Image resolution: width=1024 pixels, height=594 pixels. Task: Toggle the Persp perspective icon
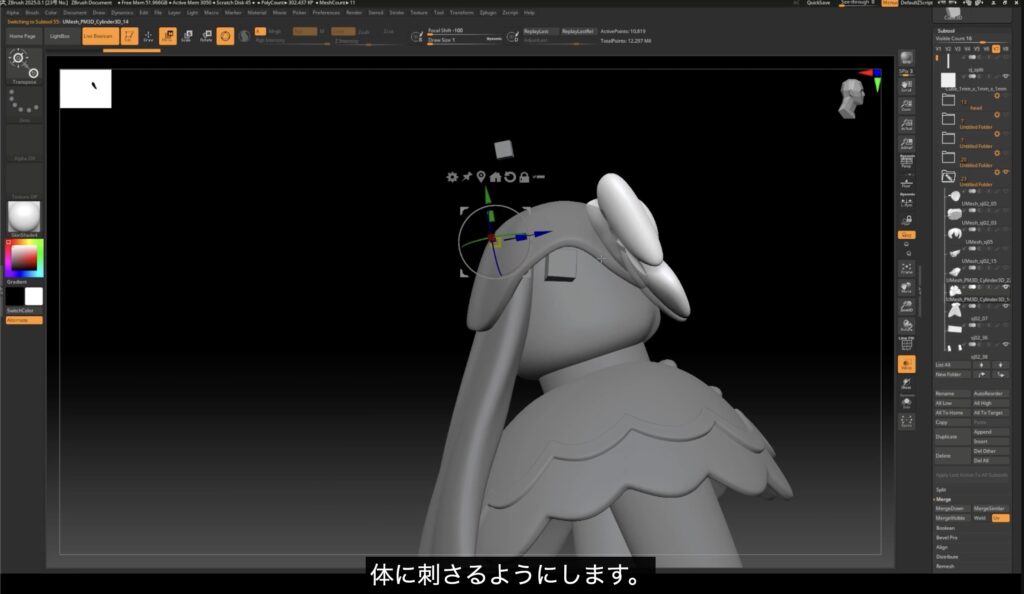(906, 162)
